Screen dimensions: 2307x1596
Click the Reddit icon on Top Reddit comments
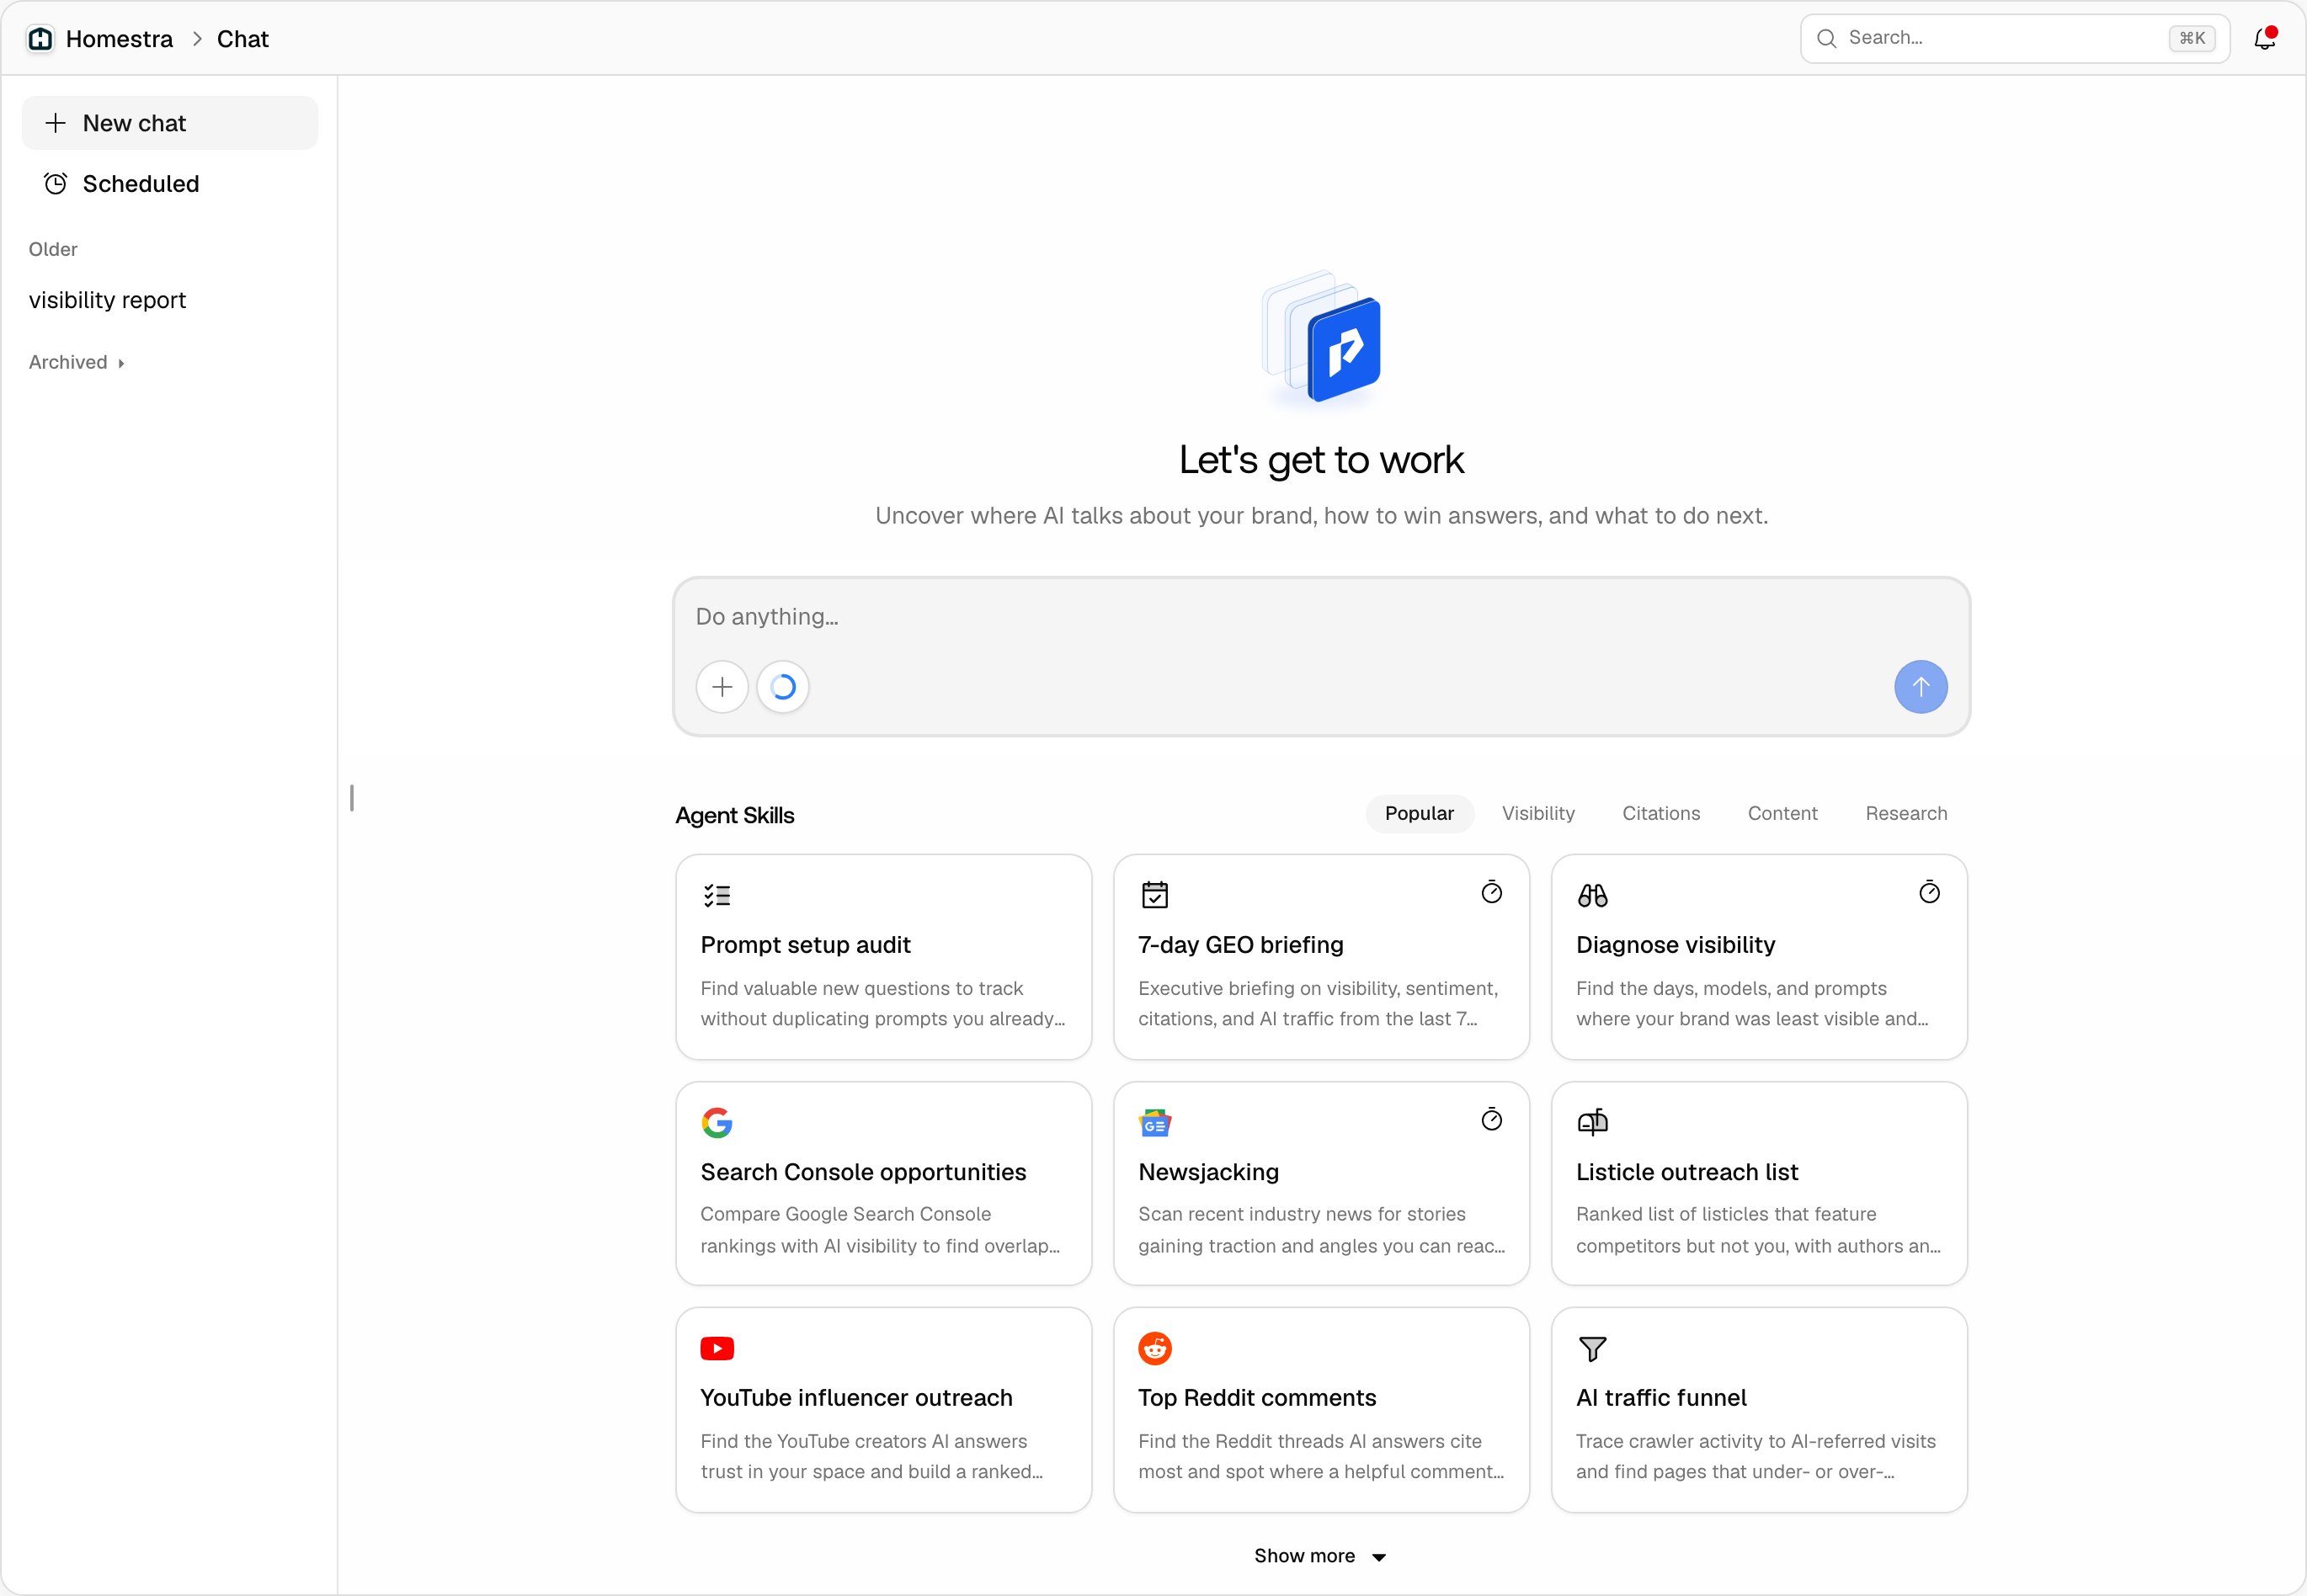pos(1155,1348)
